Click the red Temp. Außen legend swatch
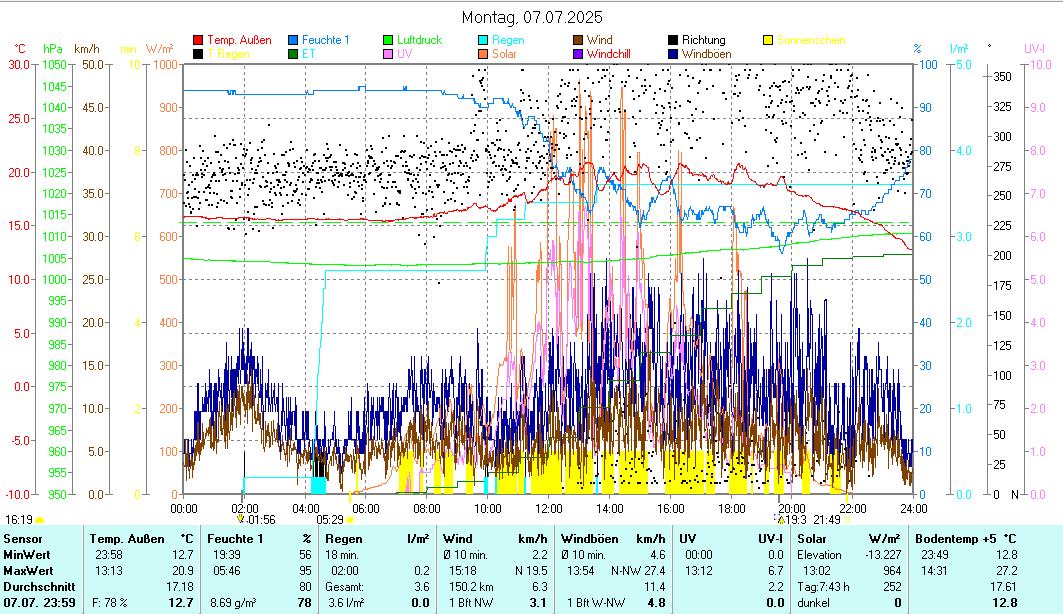 tap(198, 40)
